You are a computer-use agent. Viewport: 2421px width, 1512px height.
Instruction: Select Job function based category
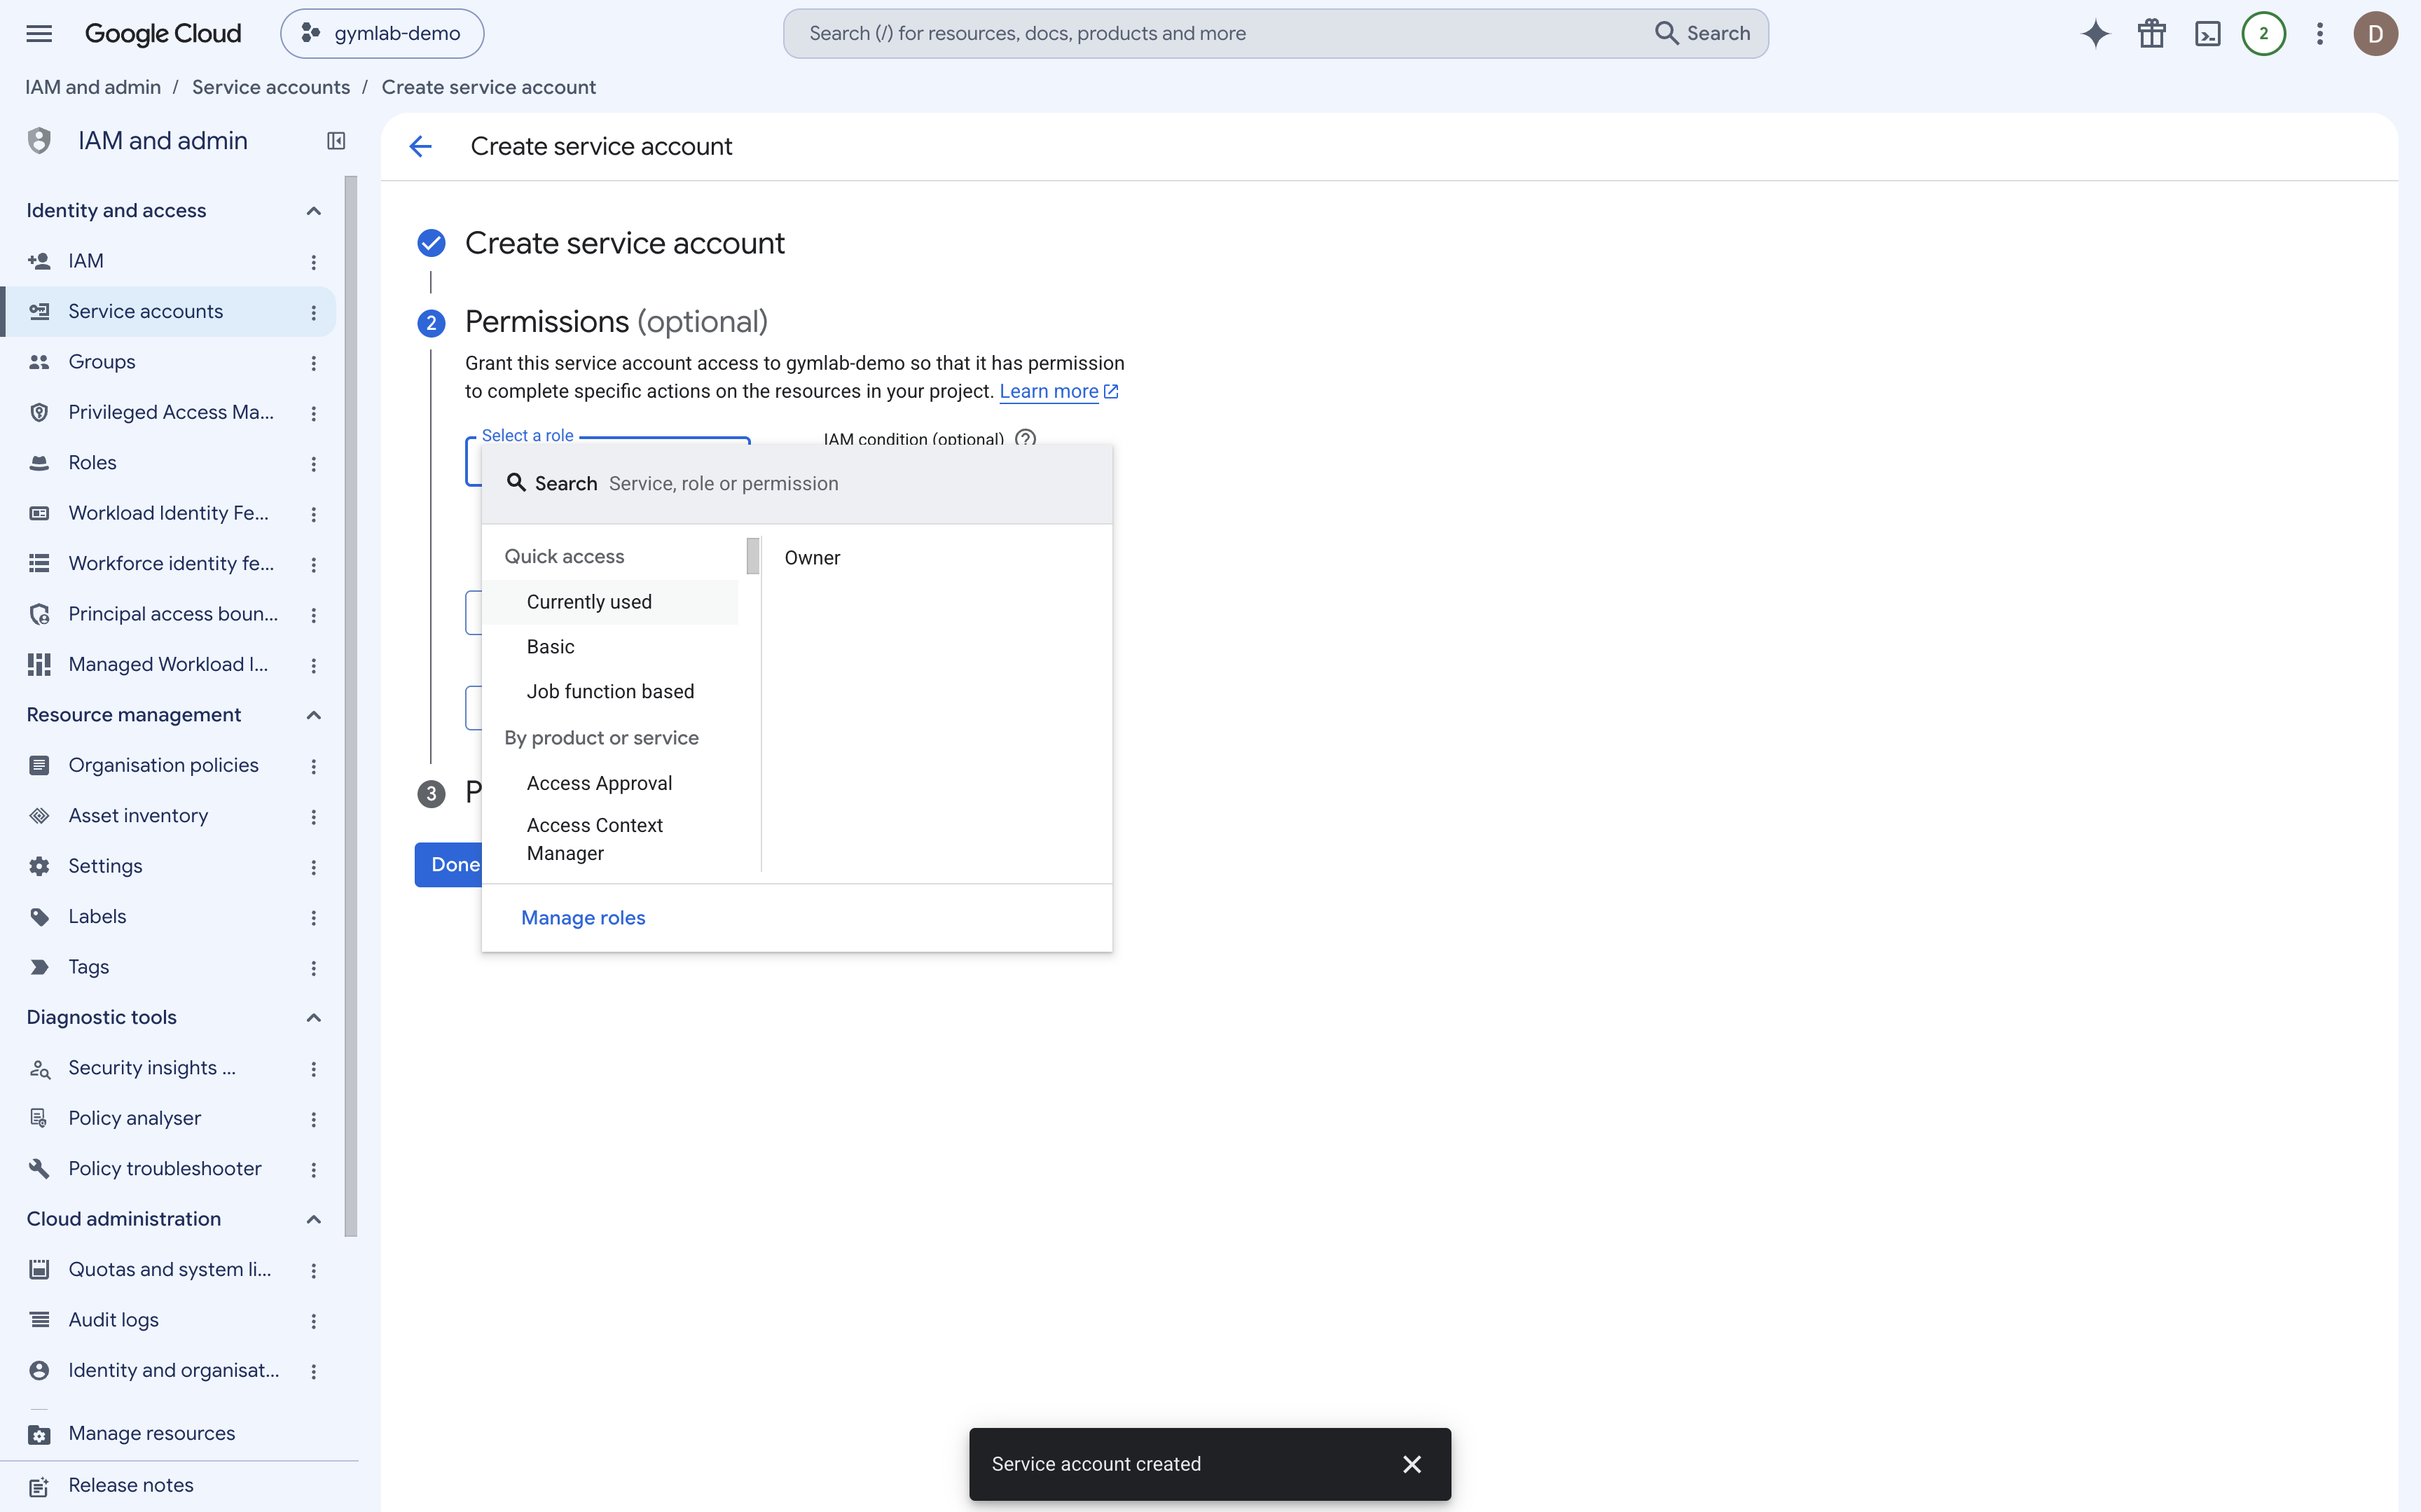click(610, 692)
